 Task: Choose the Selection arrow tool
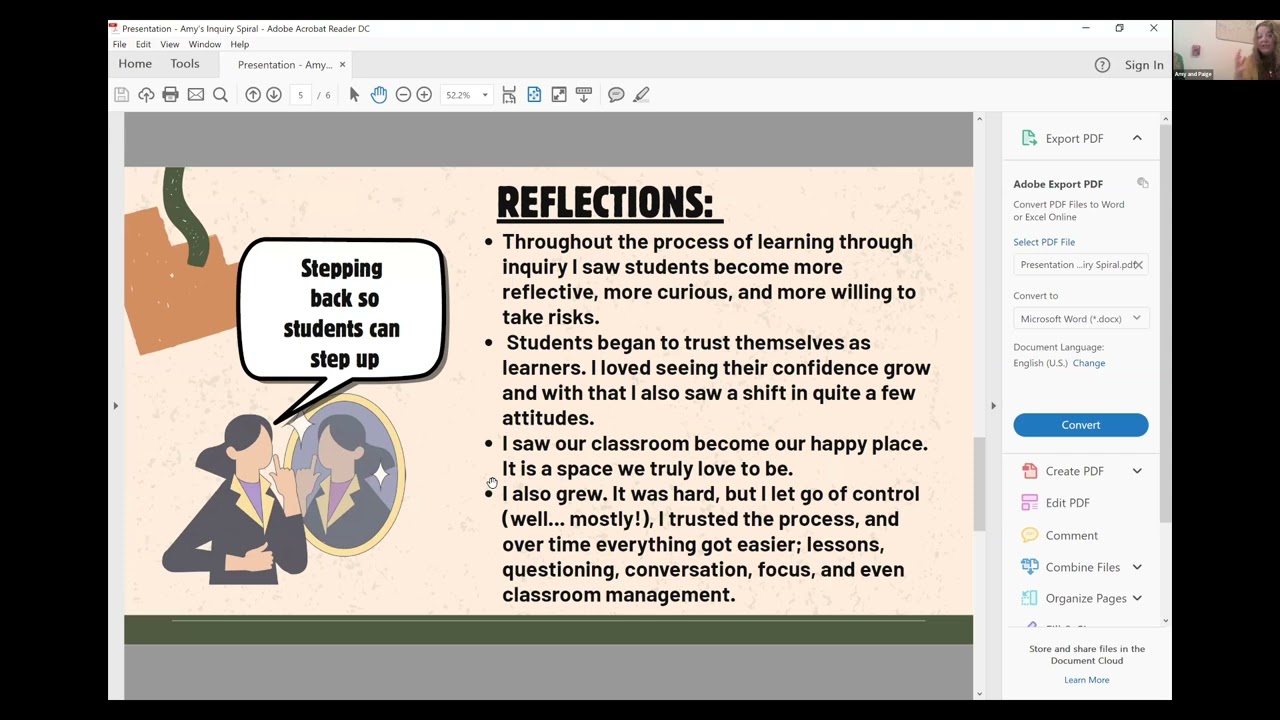coord(354,95)
